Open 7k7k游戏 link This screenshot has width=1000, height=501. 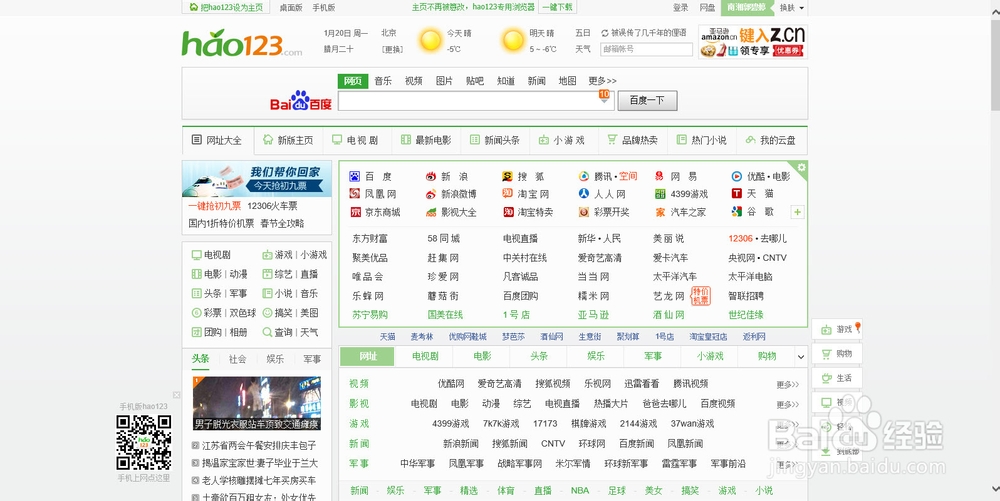(x=501, y=423)
